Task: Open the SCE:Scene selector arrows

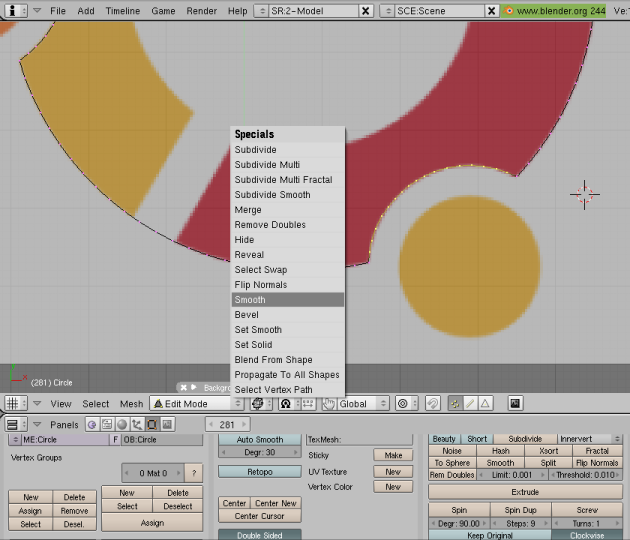Action: 388,11
